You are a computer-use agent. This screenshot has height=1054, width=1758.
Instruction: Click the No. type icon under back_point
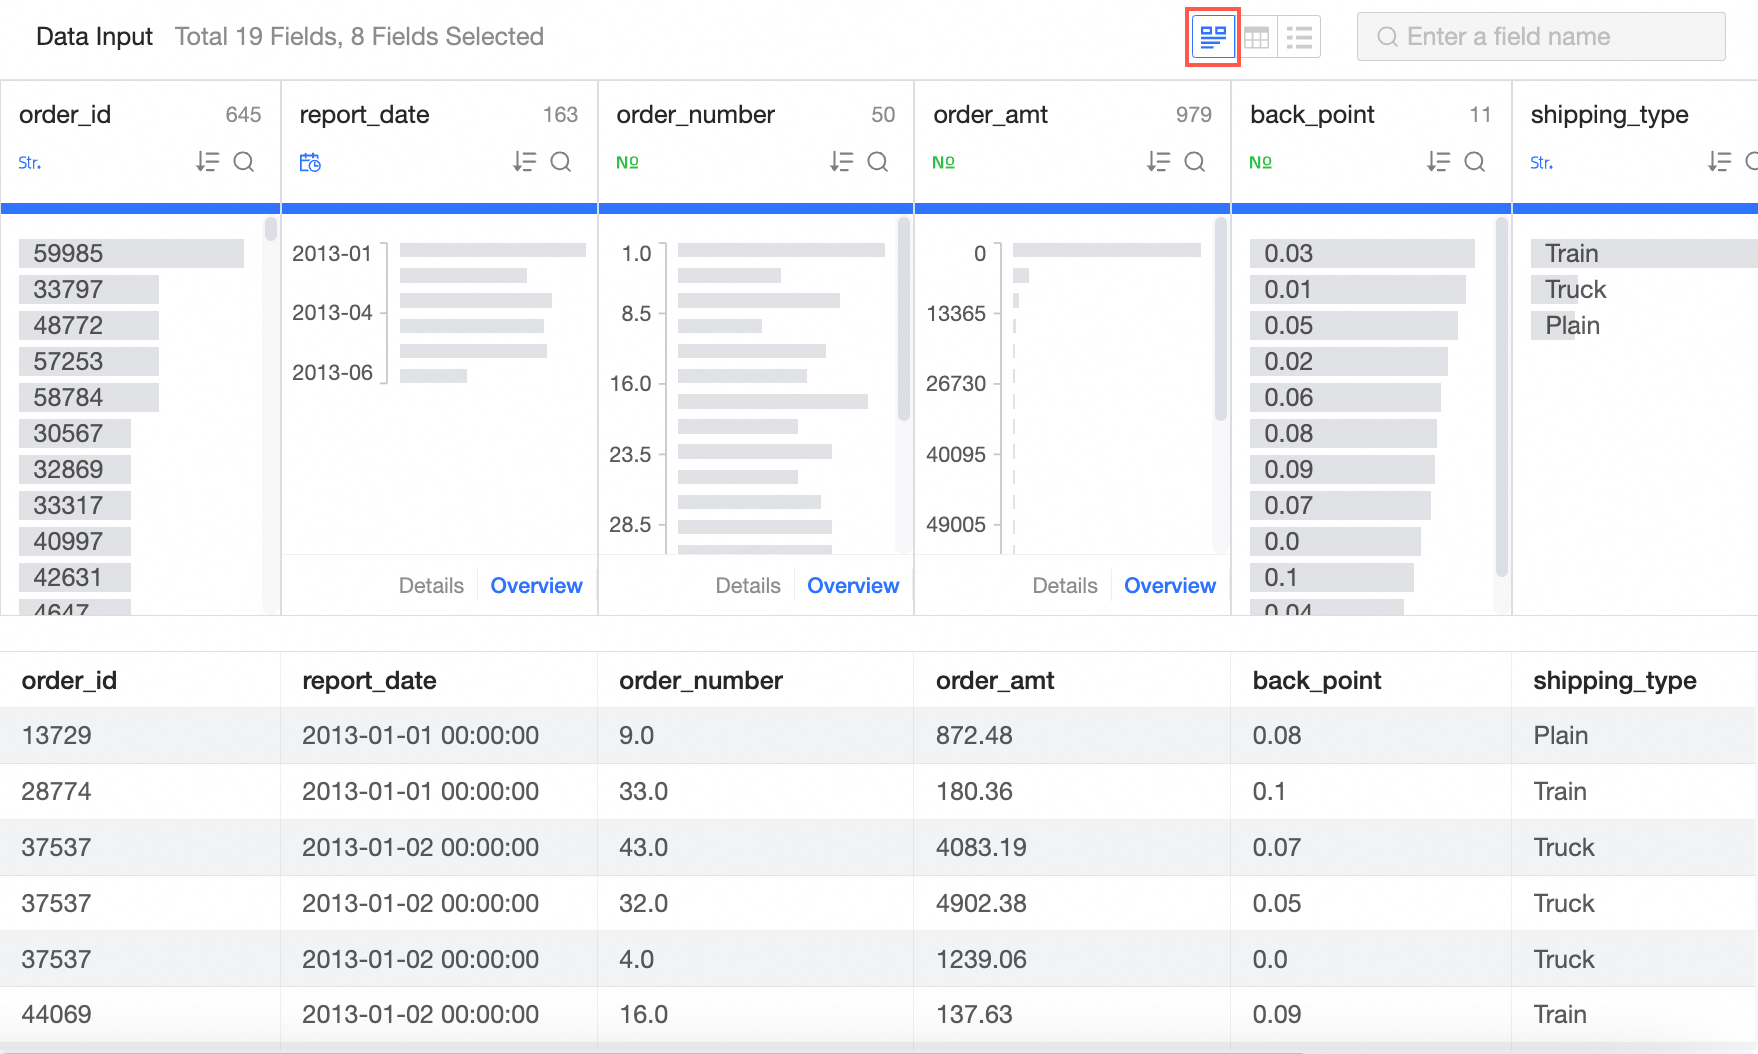pyautogui.click(x=1260, y=162)
